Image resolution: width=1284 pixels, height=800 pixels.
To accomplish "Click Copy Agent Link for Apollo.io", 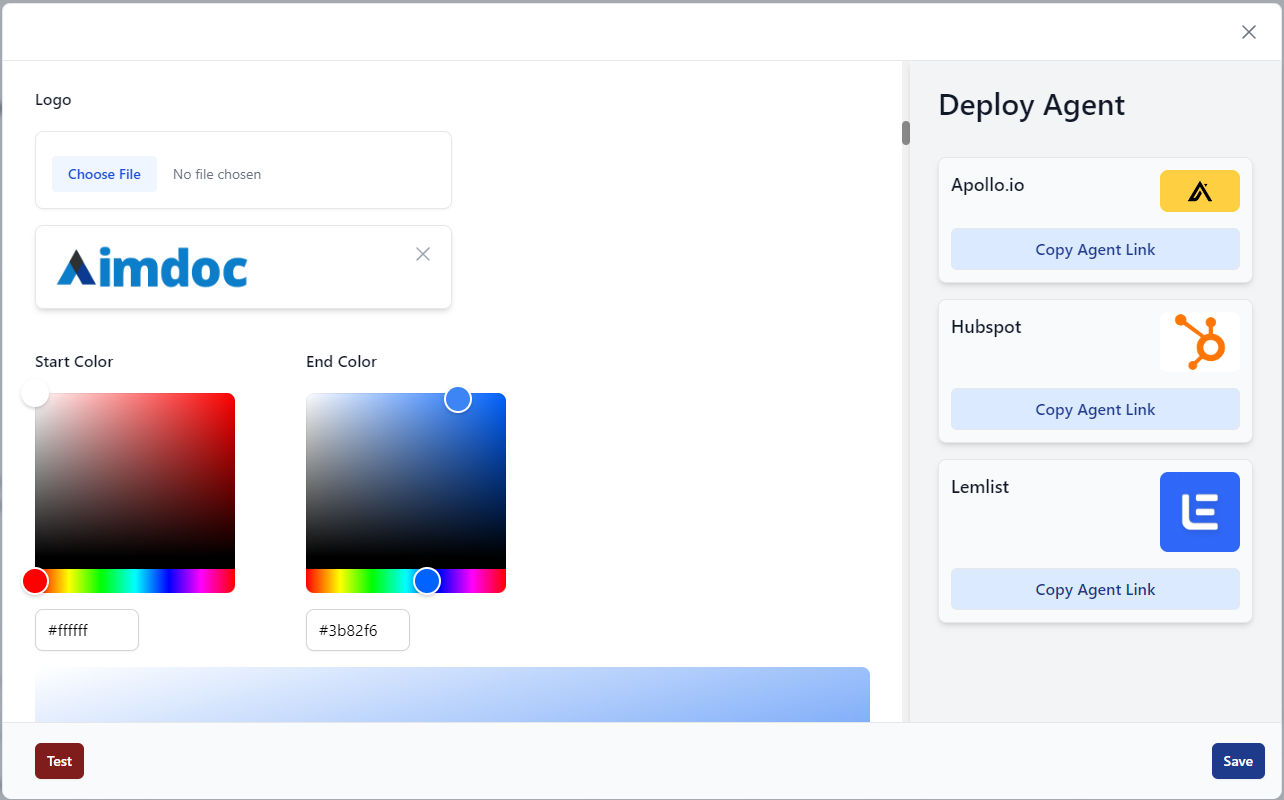I will click(1094, 249).
